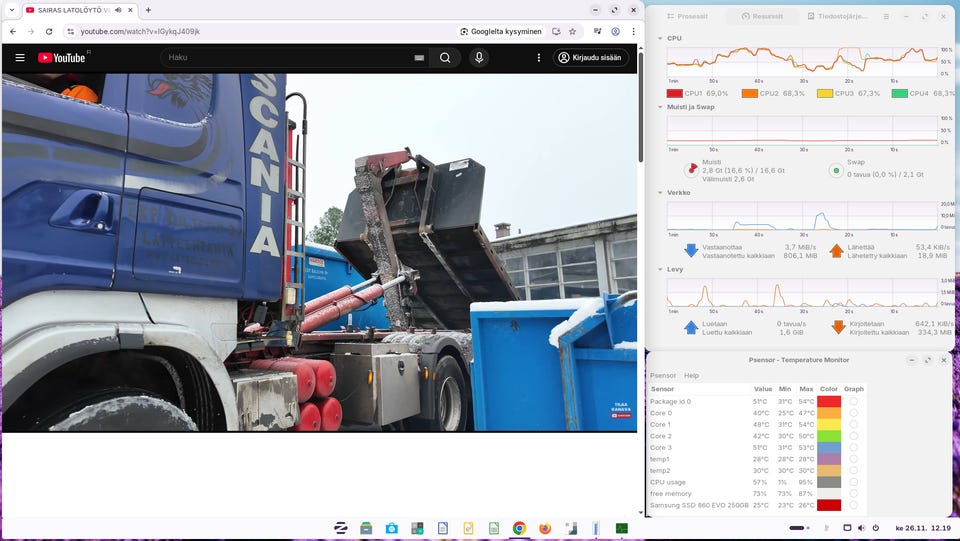This screenshot has height=541, width=960.
Task: Toggle graph for Core 1 sensor
Action: [853, 425]
